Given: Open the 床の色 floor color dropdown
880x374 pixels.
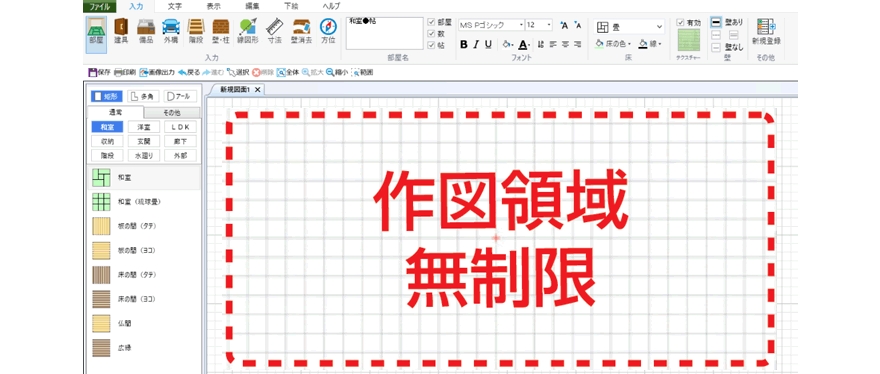Looking at the screenshot, I should coord(613,44).
